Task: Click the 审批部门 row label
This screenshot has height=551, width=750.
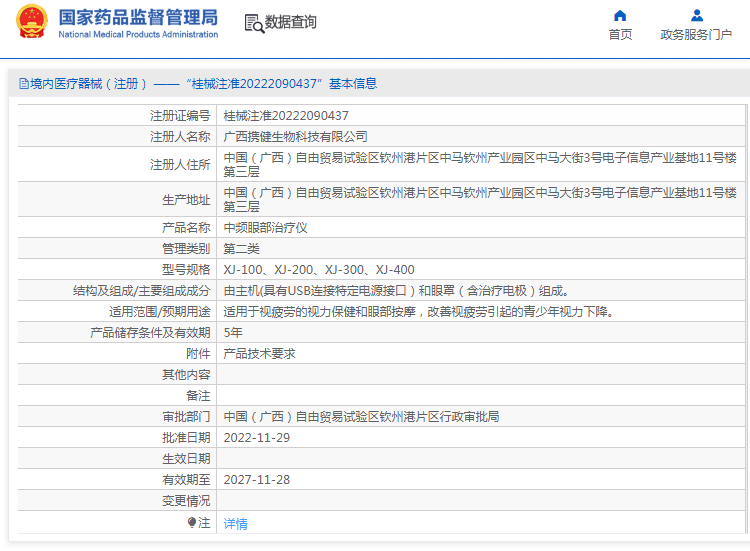Action: (x=186, y=417)
